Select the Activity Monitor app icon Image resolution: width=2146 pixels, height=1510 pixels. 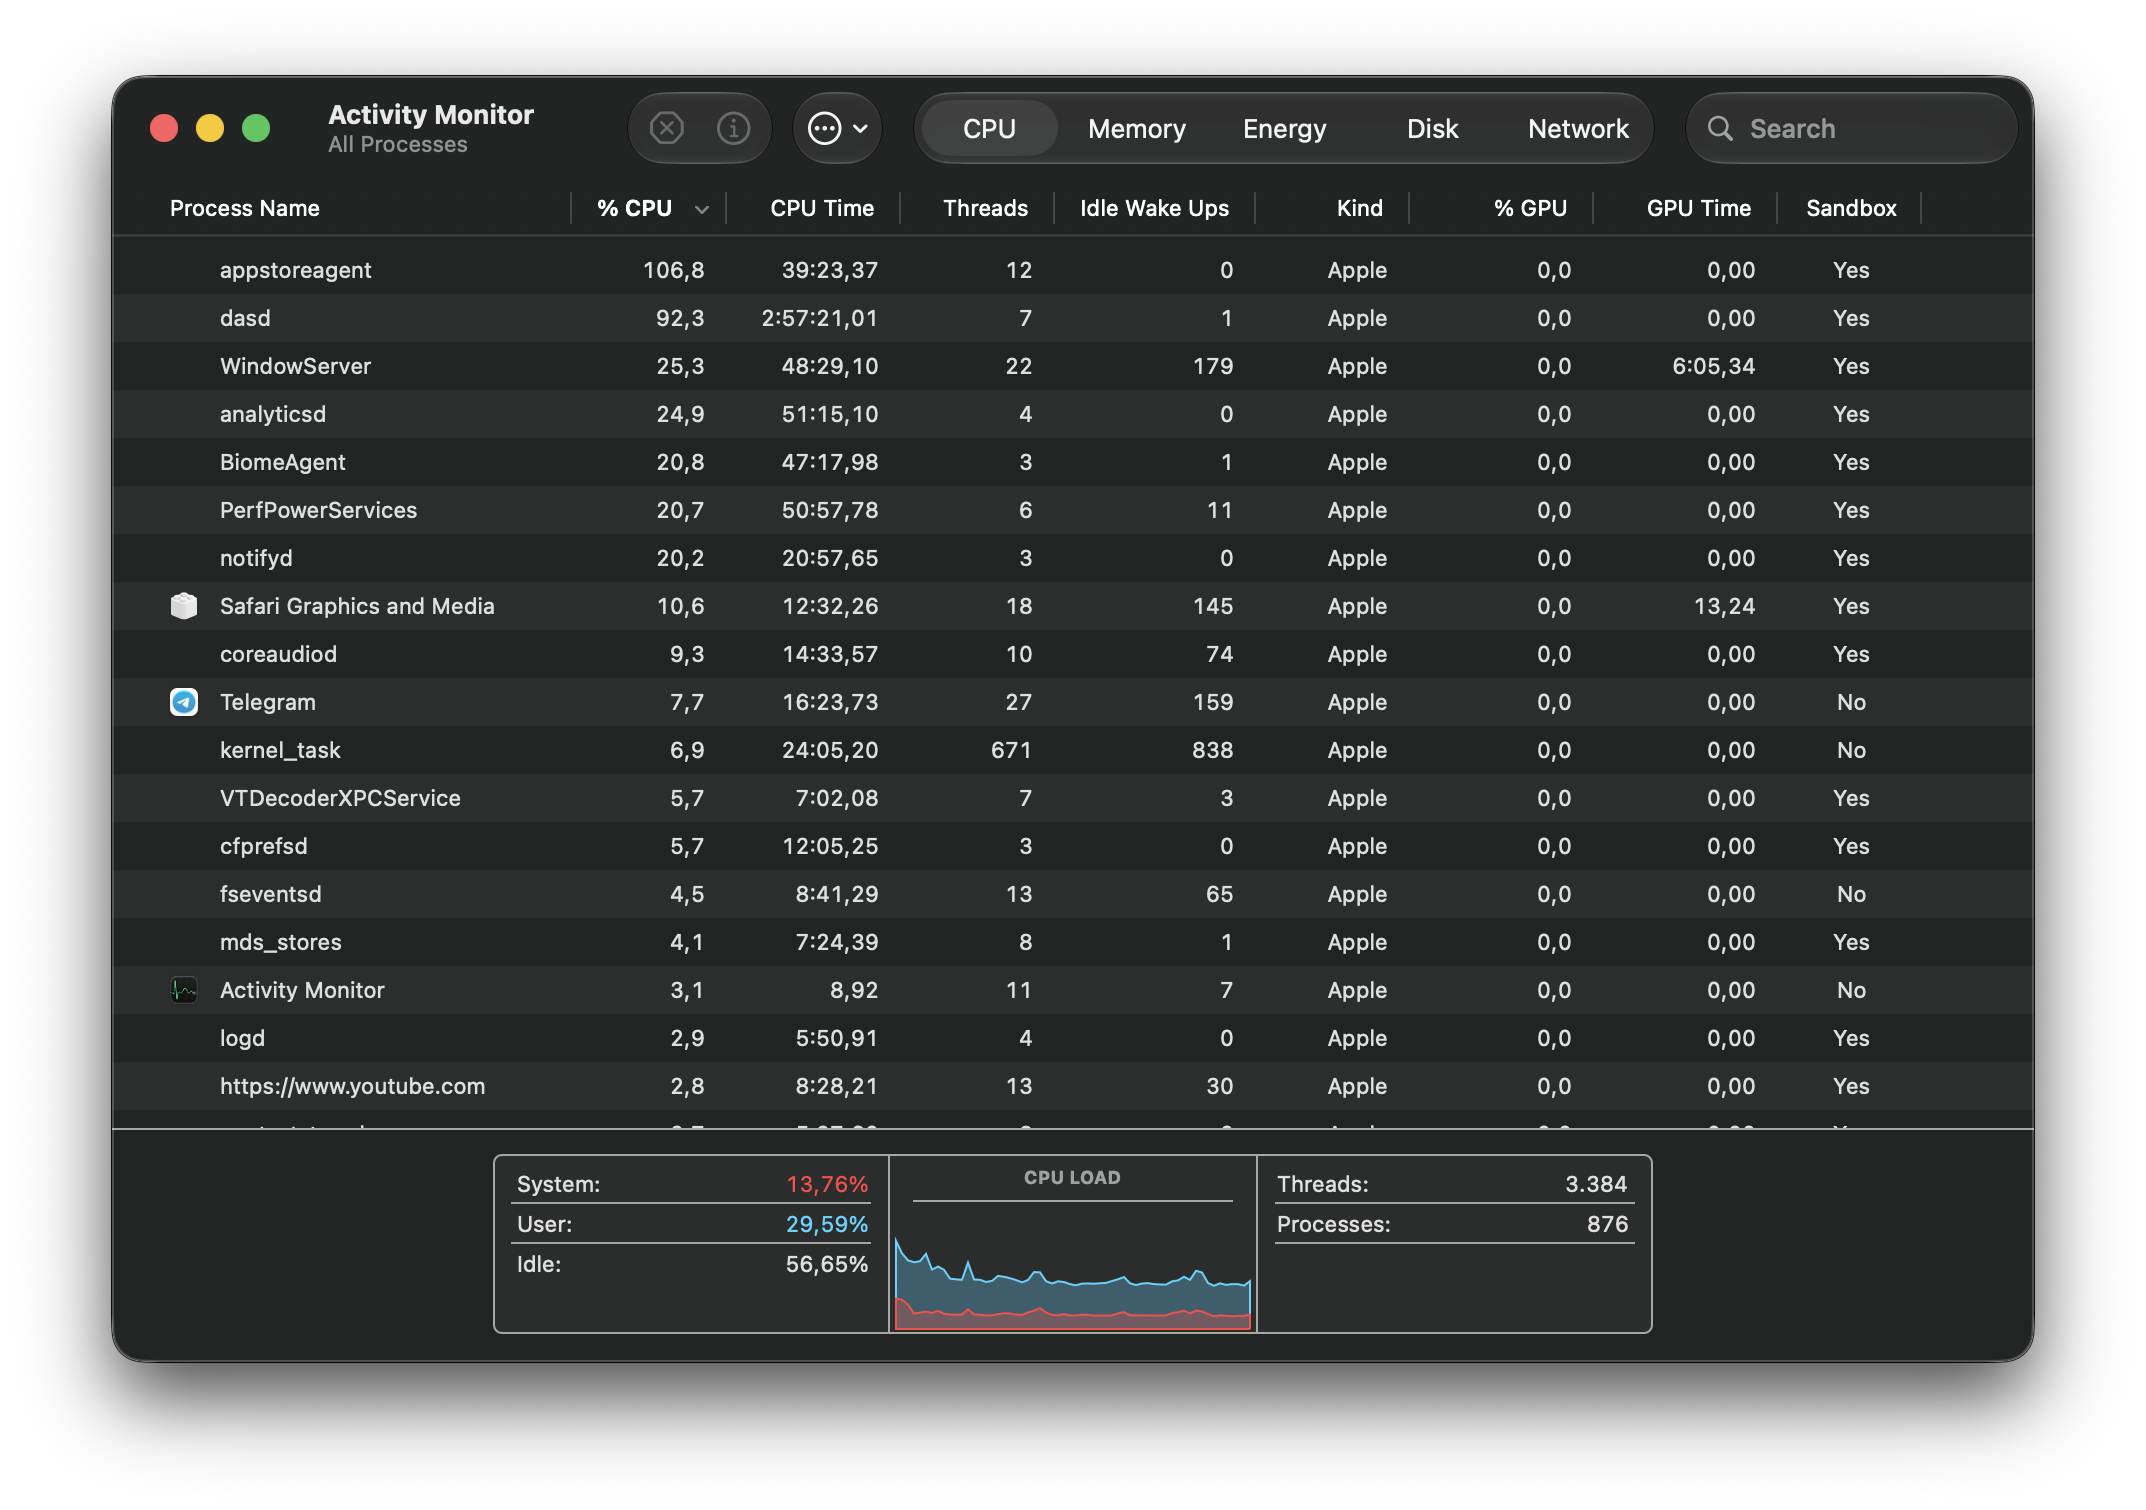tap(184, 990)
